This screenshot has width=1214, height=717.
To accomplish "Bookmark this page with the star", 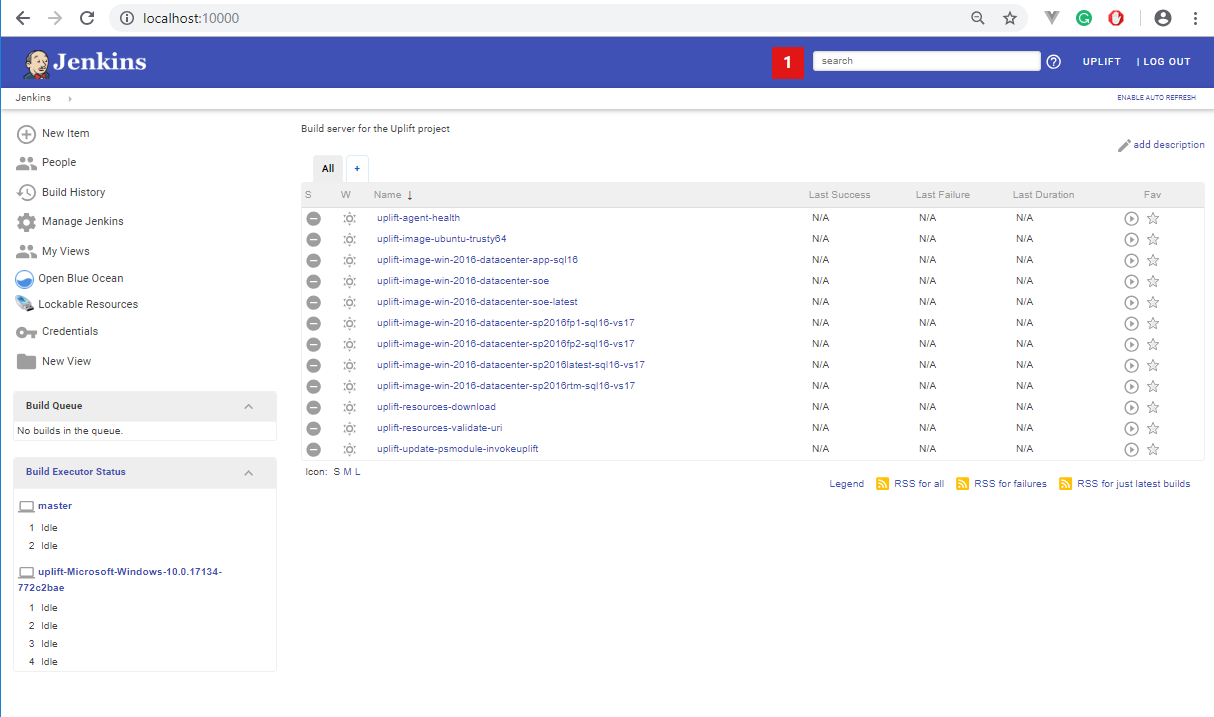I will pyautogui.click(x=1010, y=18).
